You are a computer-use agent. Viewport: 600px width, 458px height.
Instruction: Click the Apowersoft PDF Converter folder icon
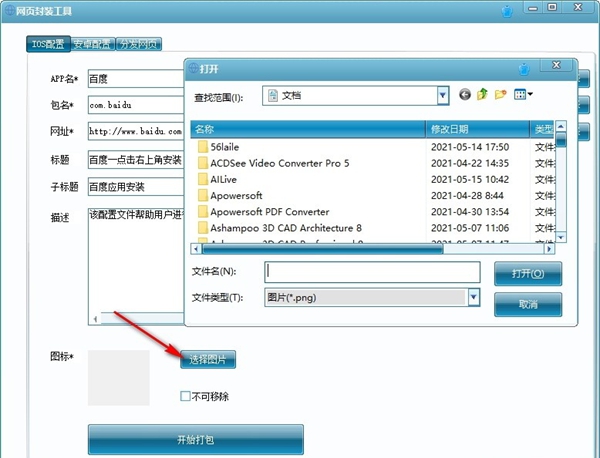tap(202, 212)
